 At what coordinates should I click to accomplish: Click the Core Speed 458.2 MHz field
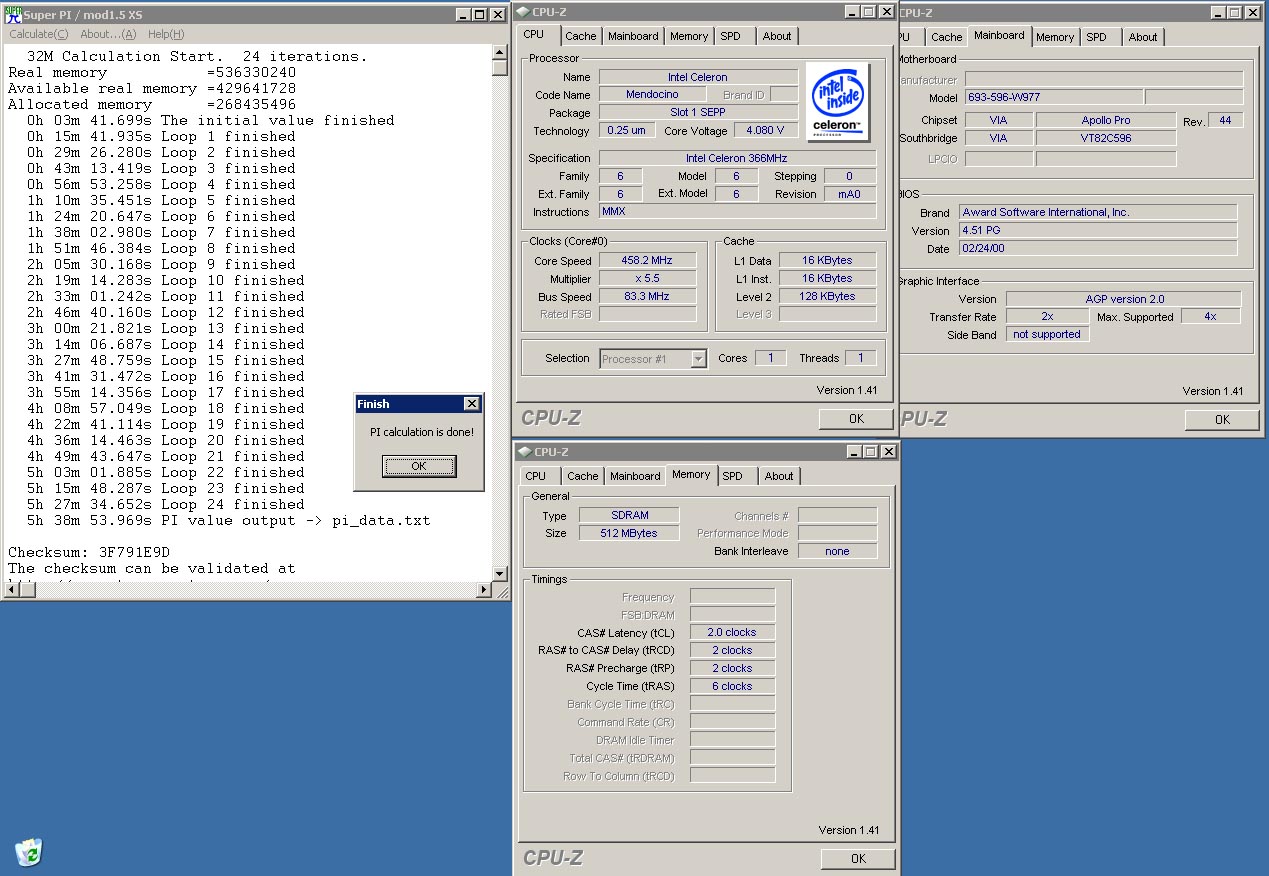click(647, 261)
